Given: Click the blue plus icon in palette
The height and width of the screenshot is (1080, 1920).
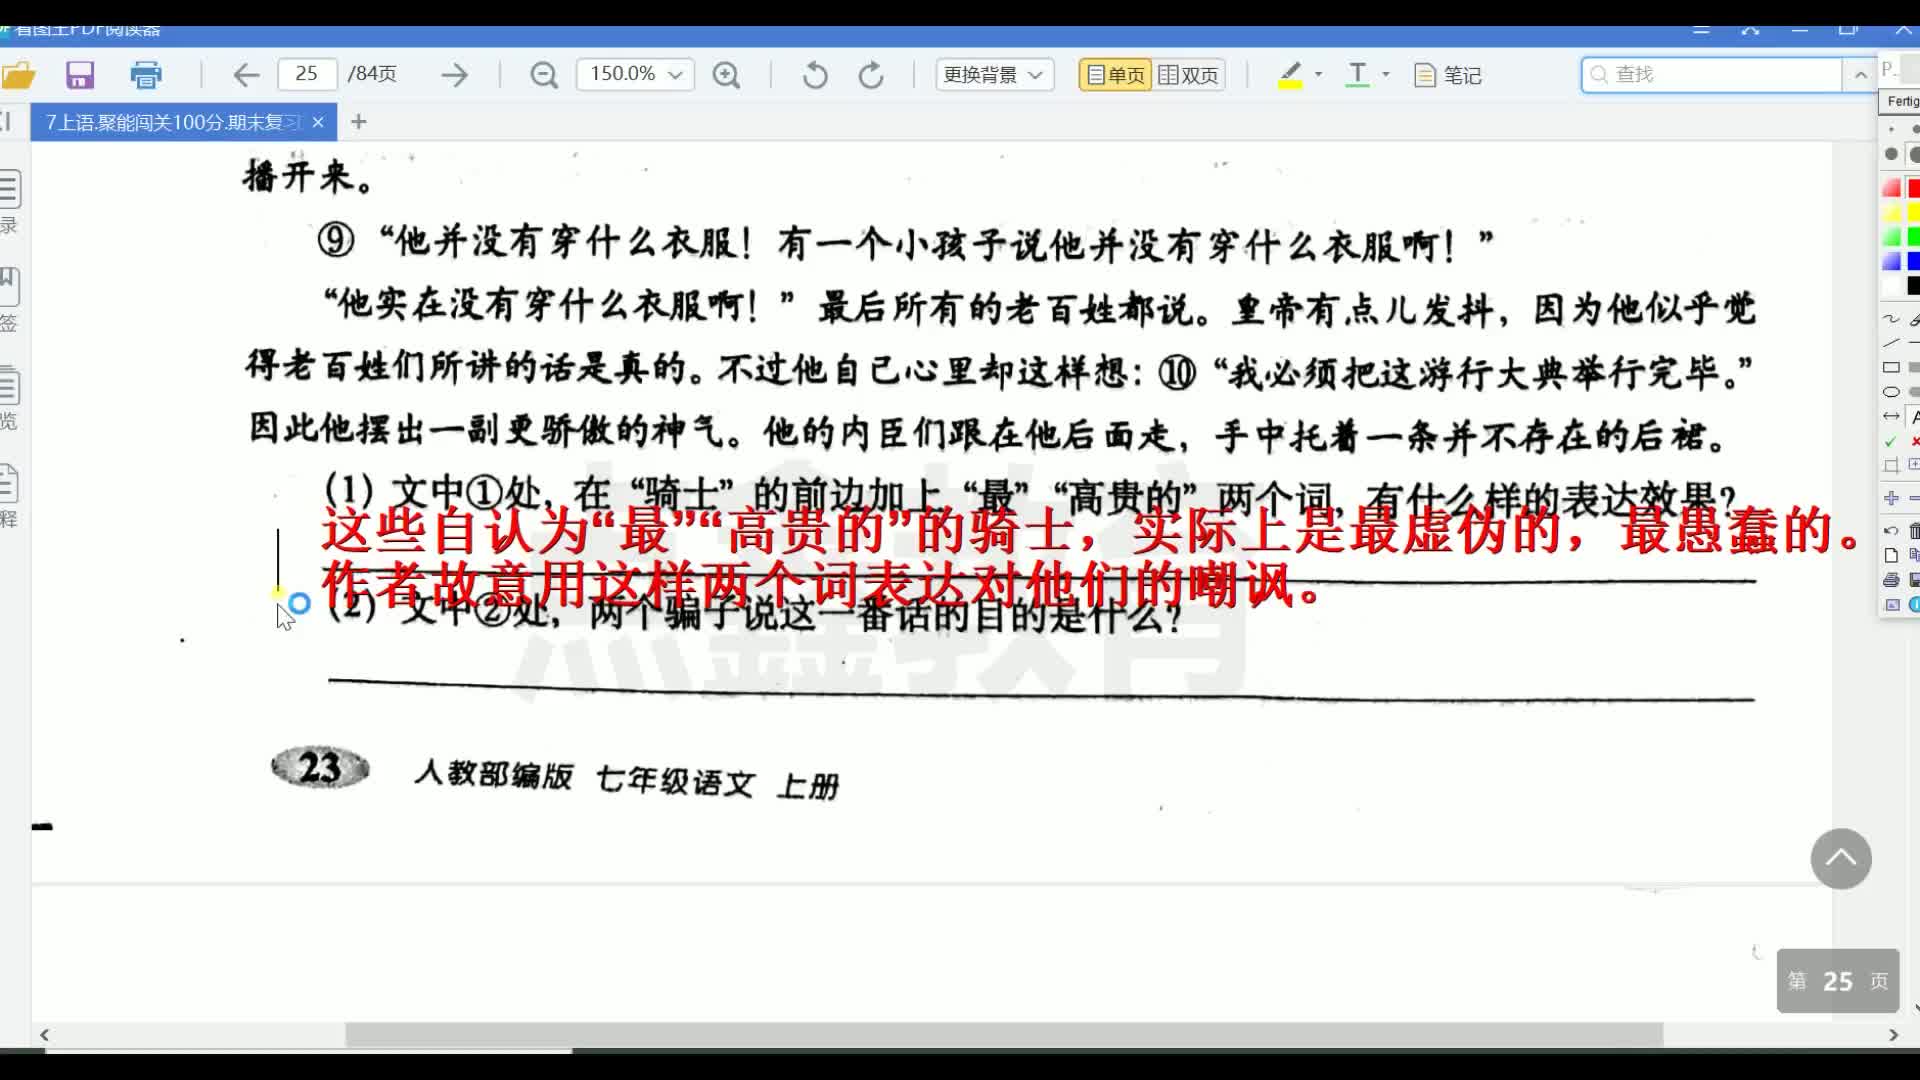Looking at the screenshot, I should coord(1891,498).
